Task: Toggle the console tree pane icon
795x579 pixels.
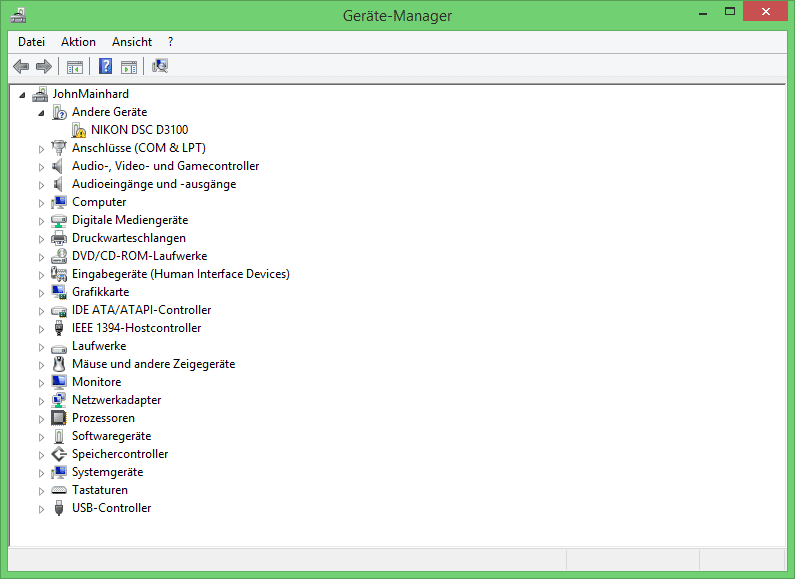Action: [x=75, y=66]
